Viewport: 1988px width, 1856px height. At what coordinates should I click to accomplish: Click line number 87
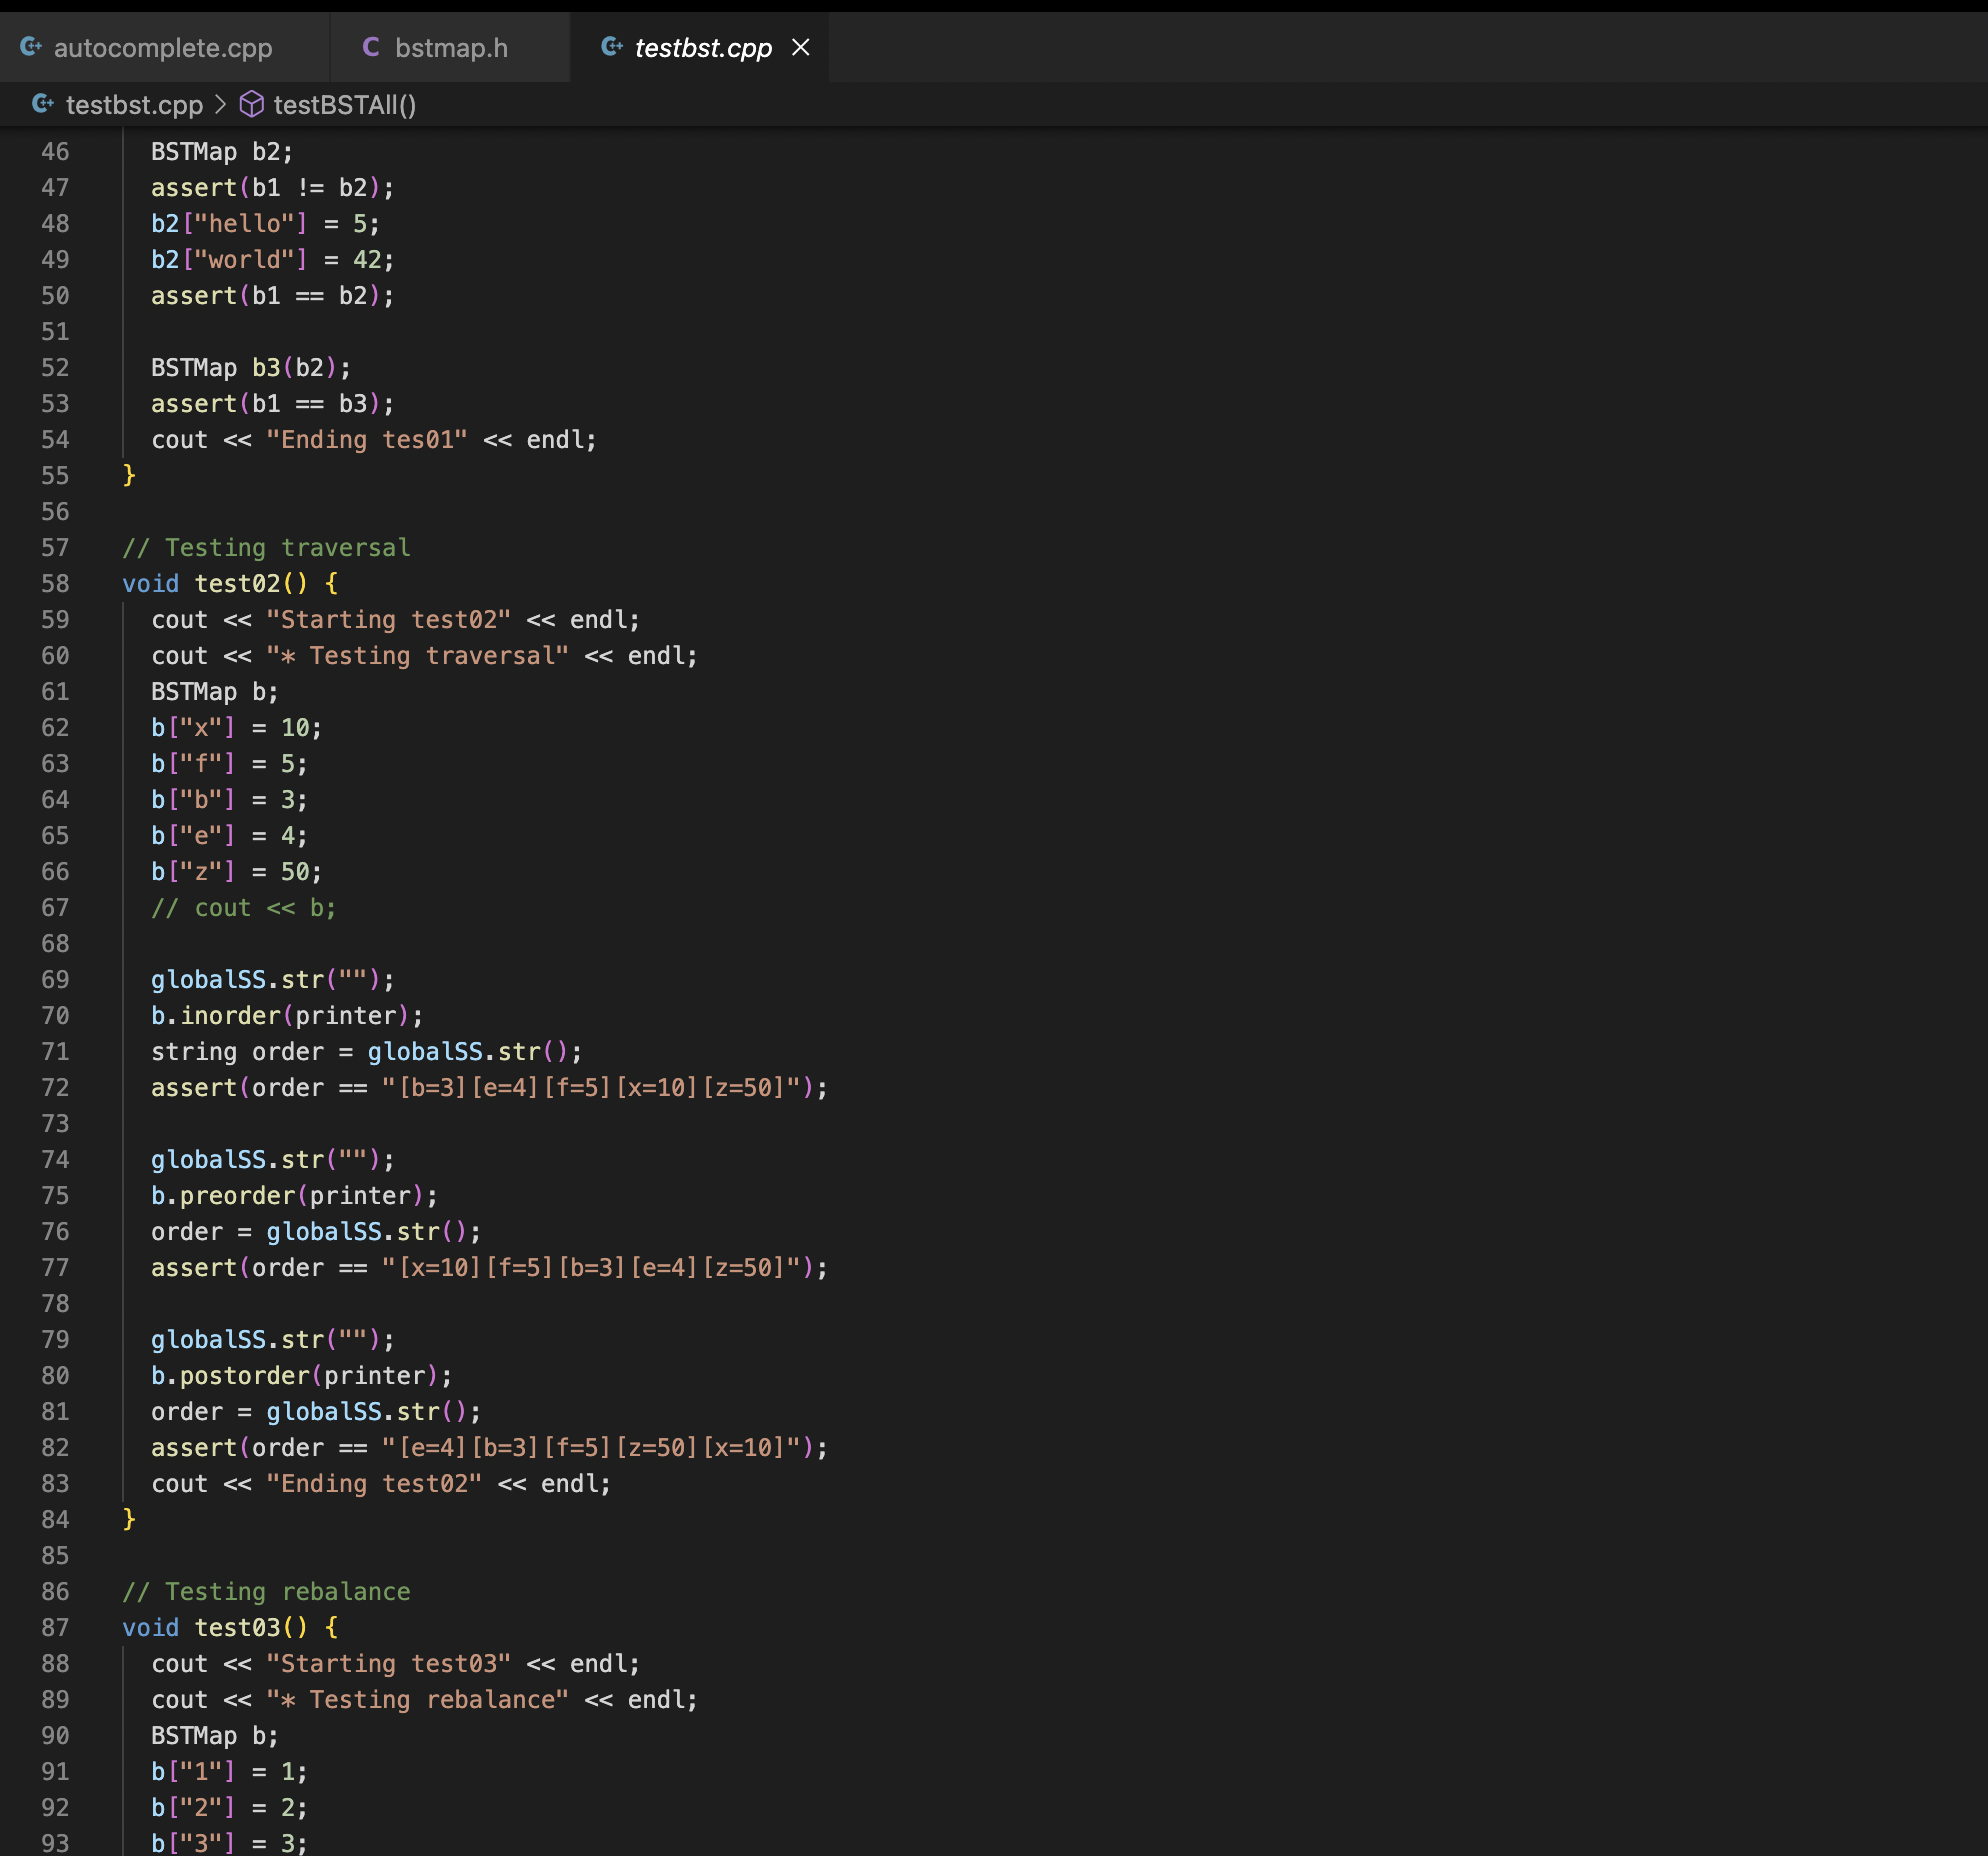click(x=56, y=1627)
